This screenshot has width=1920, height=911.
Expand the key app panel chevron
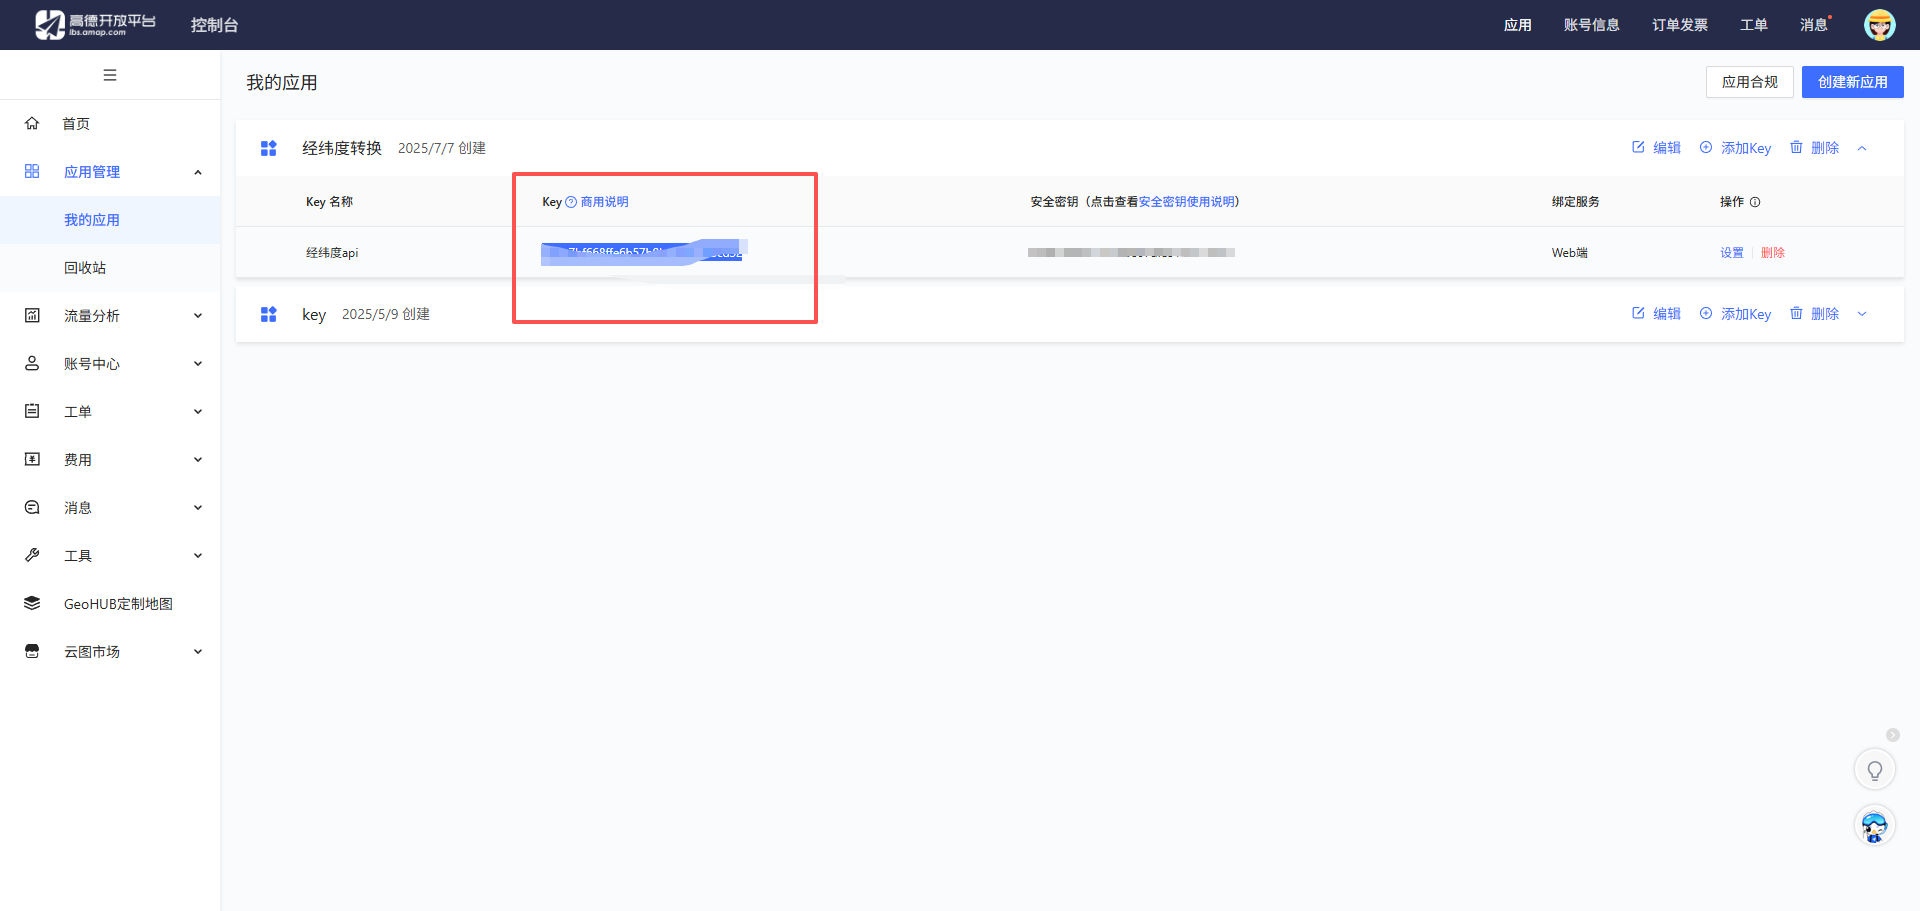[x=1862, y=314]
